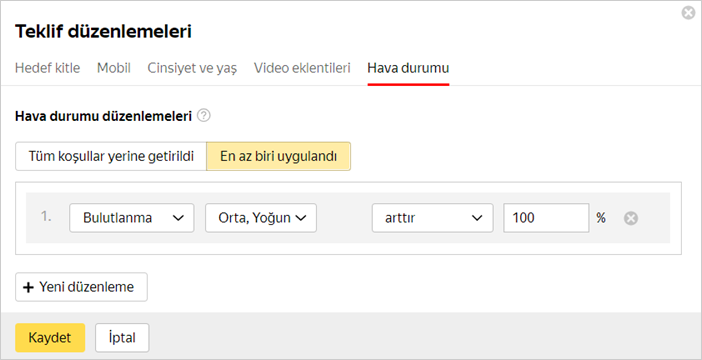Remove the Bulutlanma adjustment row

click(x=631, y=219)
